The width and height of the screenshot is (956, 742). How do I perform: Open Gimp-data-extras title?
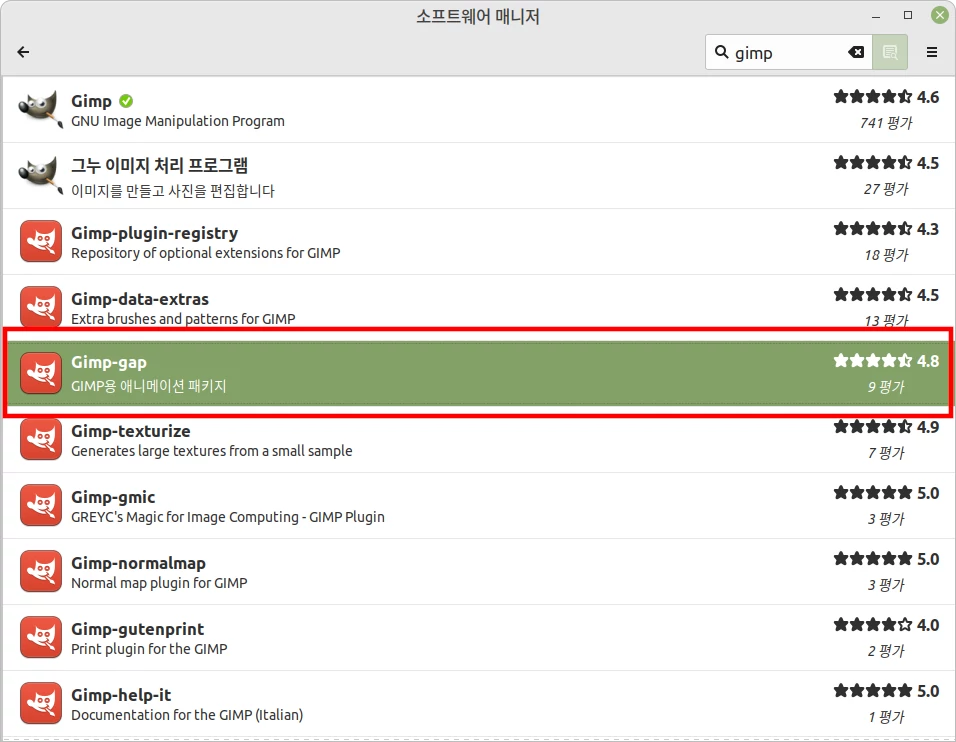click(x=140, y=299)
